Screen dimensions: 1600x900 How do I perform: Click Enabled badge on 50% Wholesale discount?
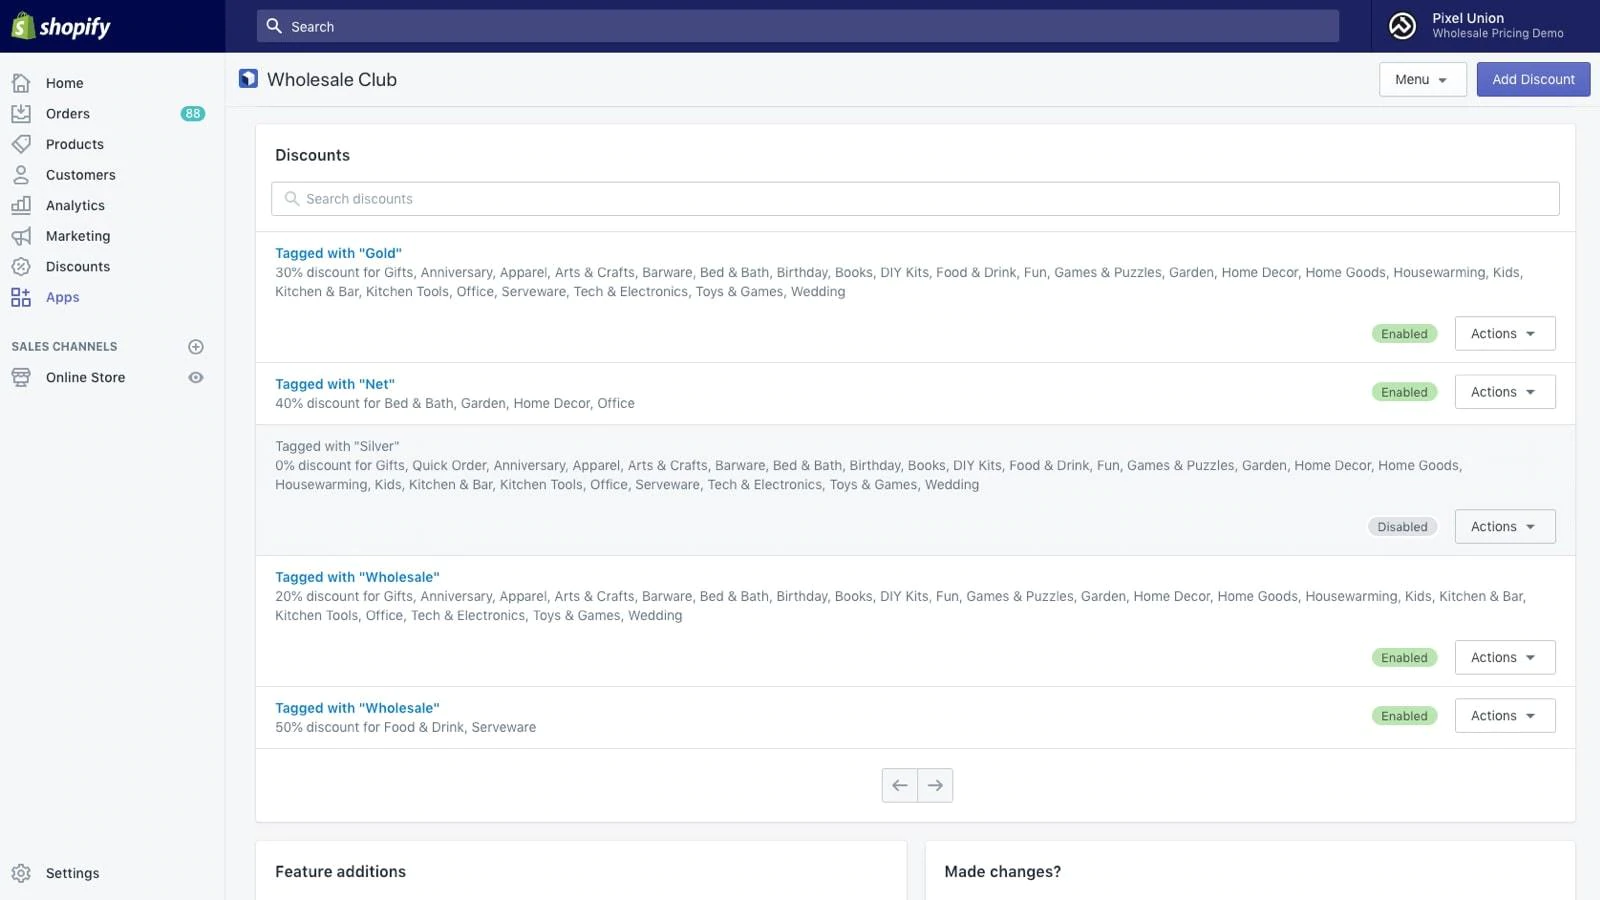click(x=1404, y=716)
